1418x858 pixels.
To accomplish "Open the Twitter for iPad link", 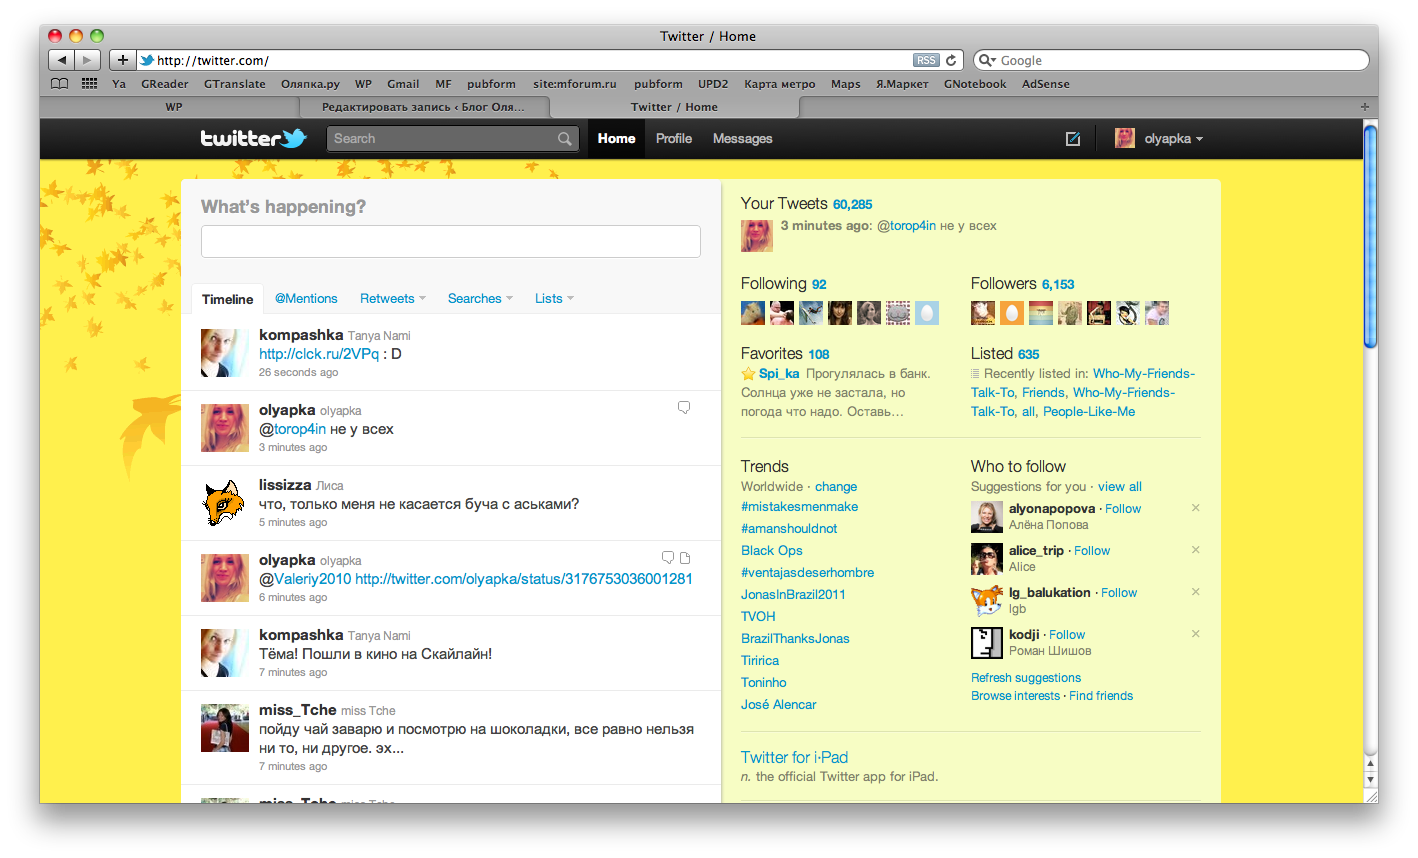I will pyautogui.click(x=794, y=757).
